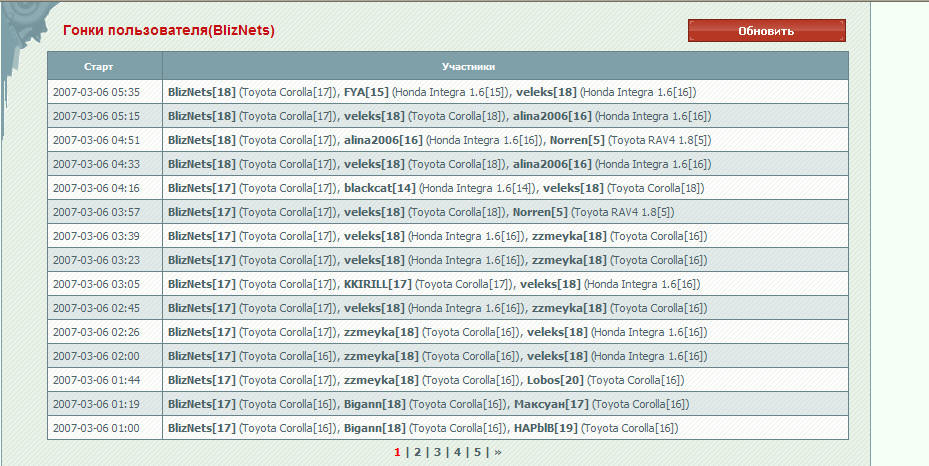Click the Гонки пользователя(BlizNets) heading
929x466 pixels.
169,31
